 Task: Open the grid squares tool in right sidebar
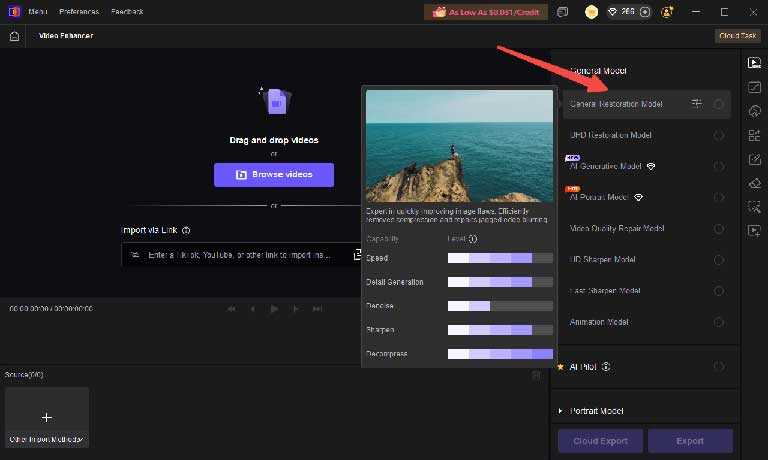[x=754, y=135]
